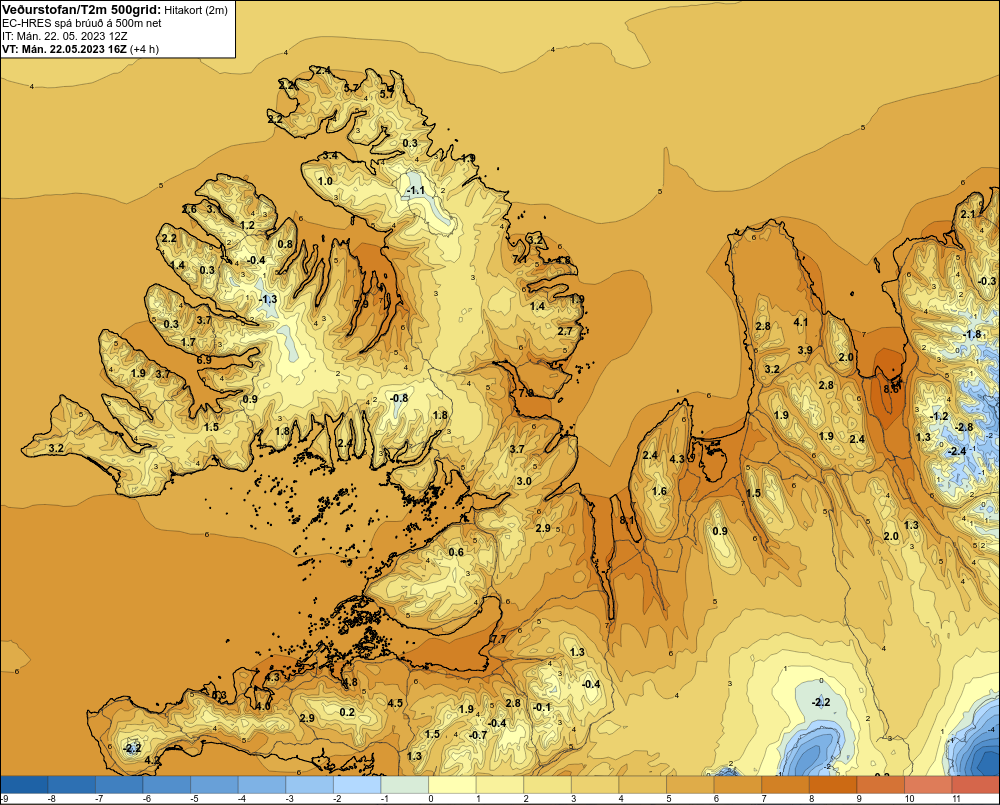
Task: Click the 8.1 temperature label
Action: tap(628, 520)
